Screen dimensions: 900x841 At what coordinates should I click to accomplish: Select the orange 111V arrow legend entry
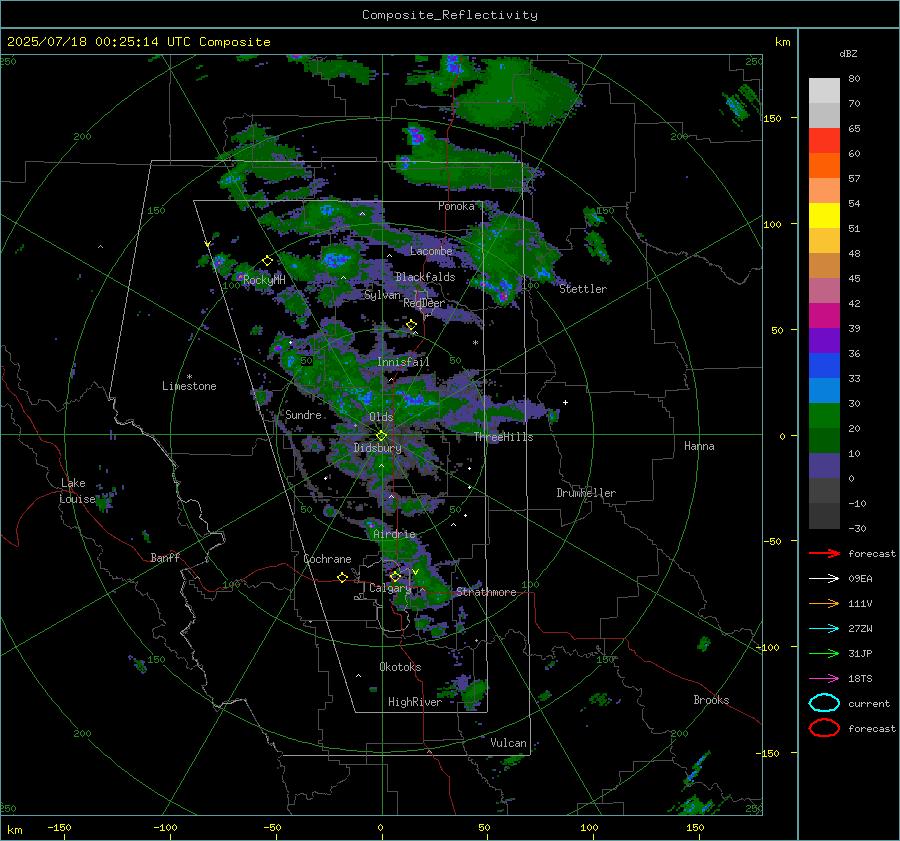pos(824,603)
